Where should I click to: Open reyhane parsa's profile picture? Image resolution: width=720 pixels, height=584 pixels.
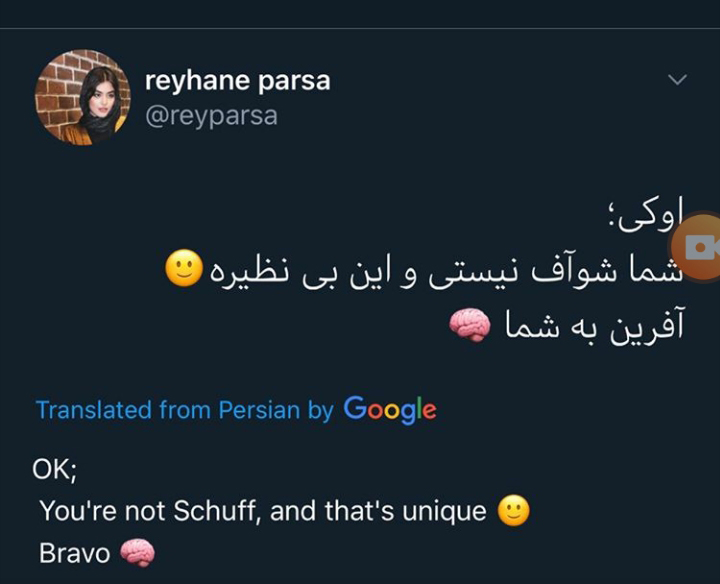(83, 97)
